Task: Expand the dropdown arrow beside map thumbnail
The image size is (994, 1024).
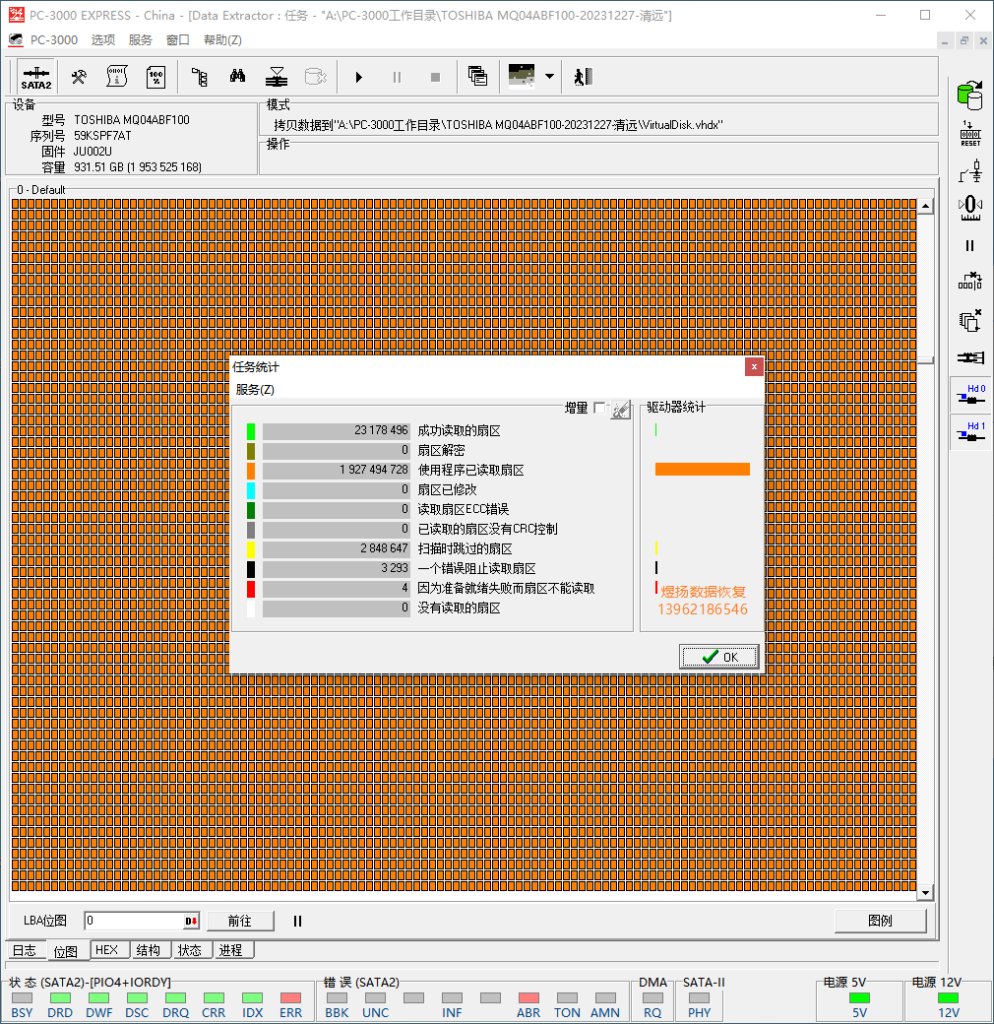Action: pyautogui.click(x=549, y=77)
